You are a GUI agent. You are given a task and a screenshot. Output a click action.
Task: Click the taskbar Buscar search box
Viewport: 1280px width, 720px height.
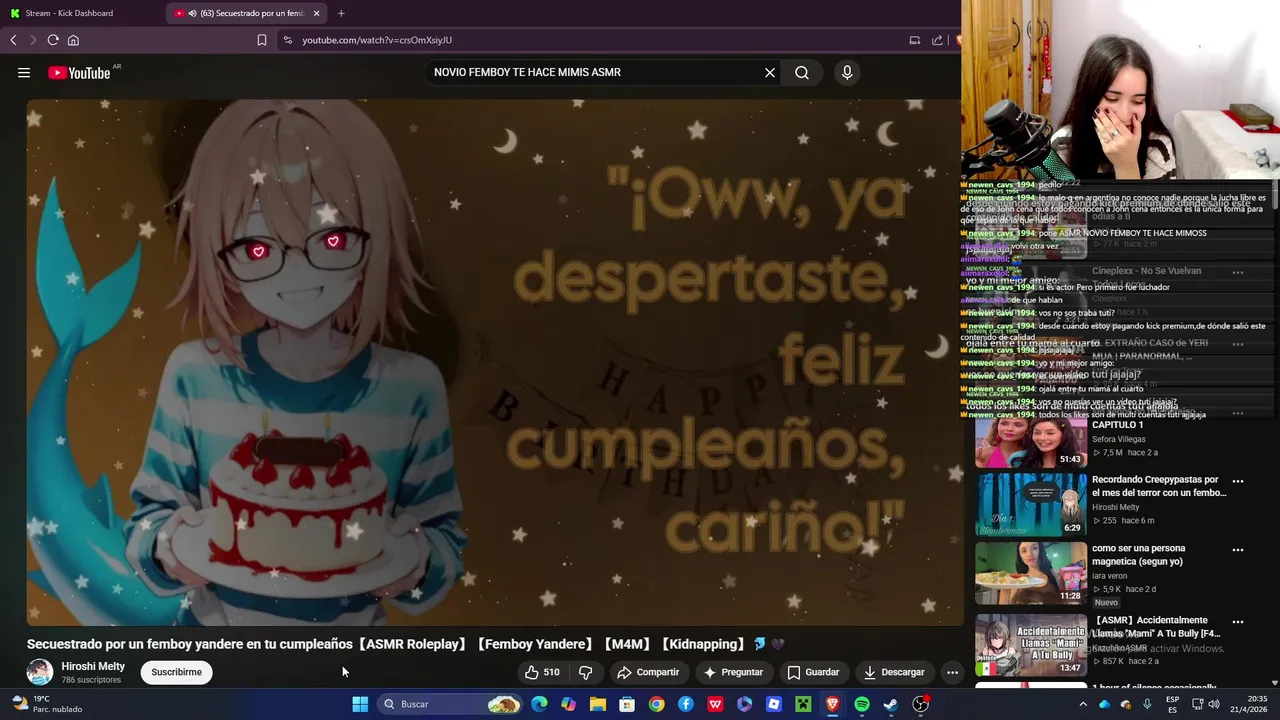click(x=450, y=704)
